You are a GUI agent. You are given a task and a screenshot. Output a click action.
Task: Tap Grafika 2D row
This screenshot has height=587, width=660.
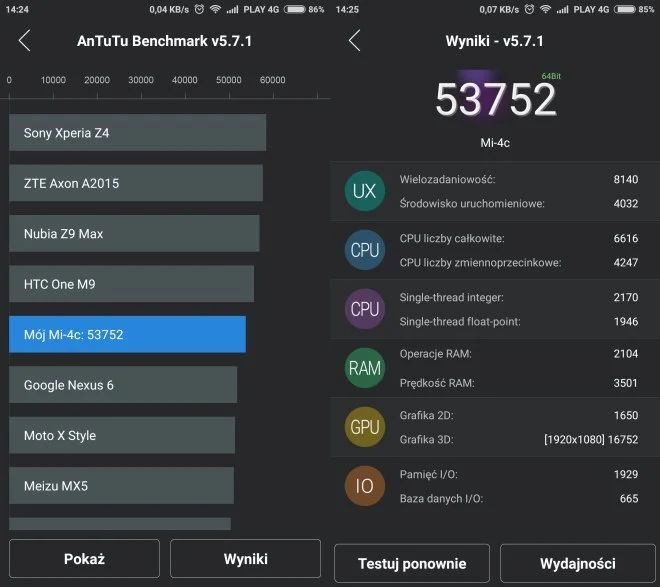pyautogui.click(x=519, y=415)
